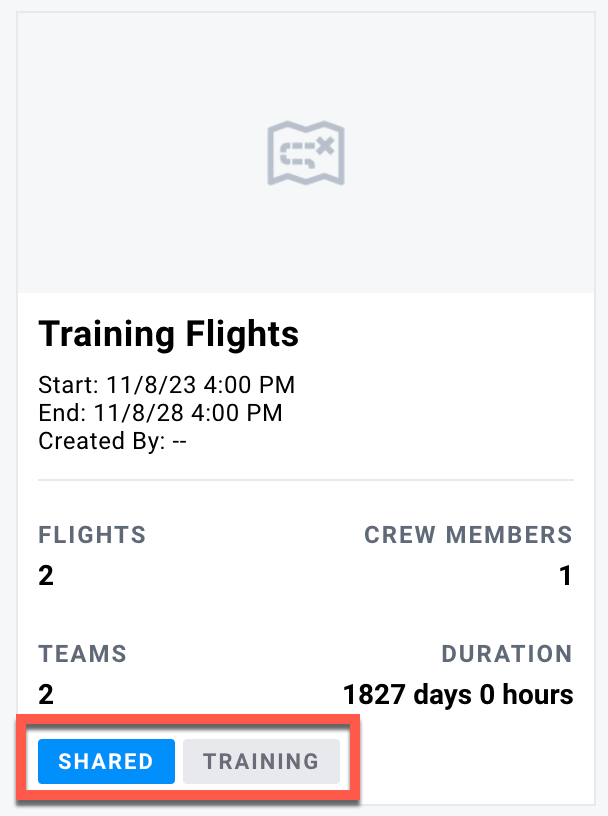Click the missing map placeholder icon
This screenshot has width=608, height=816.
pyautogui.click(x=306, y=153)
